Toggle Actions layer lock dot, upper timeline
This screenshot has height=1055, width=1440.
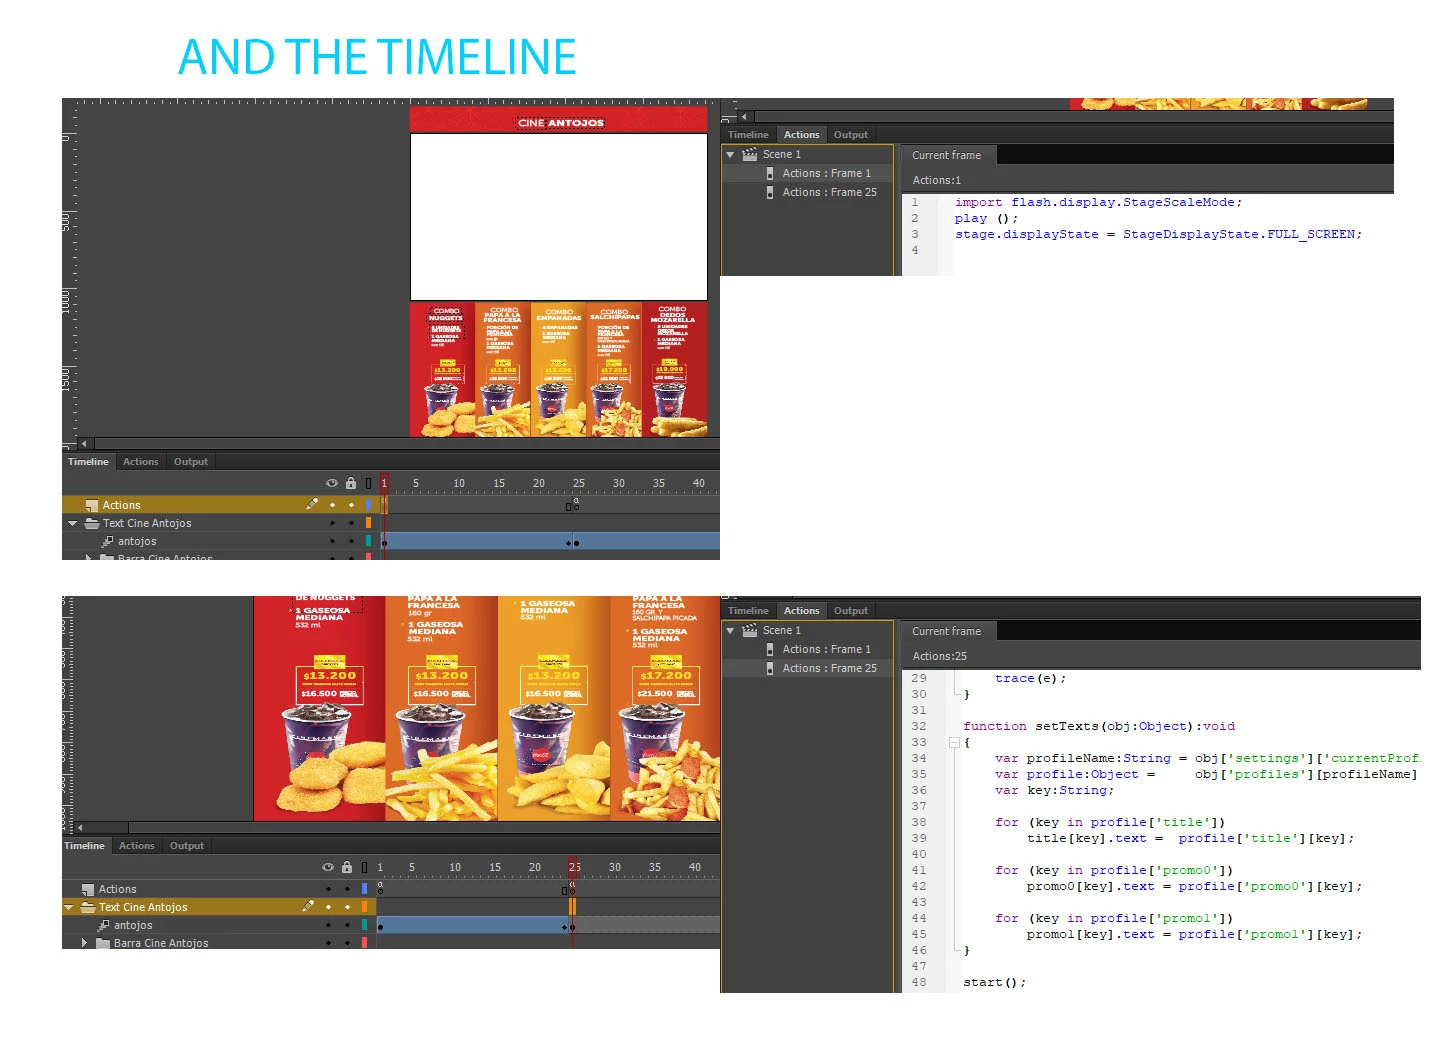[x=351, y=505]
